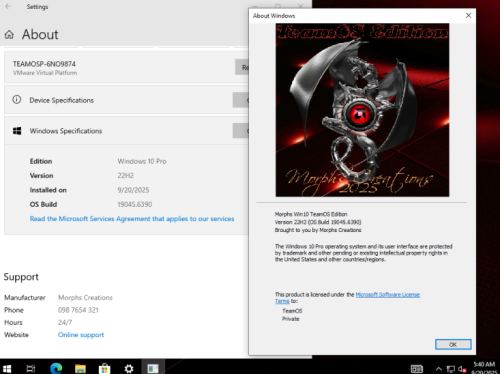This screenshot has width=500, height=374.
Task: Select the Installed on date 9/20/2025
Action: [x=133, y=190]
